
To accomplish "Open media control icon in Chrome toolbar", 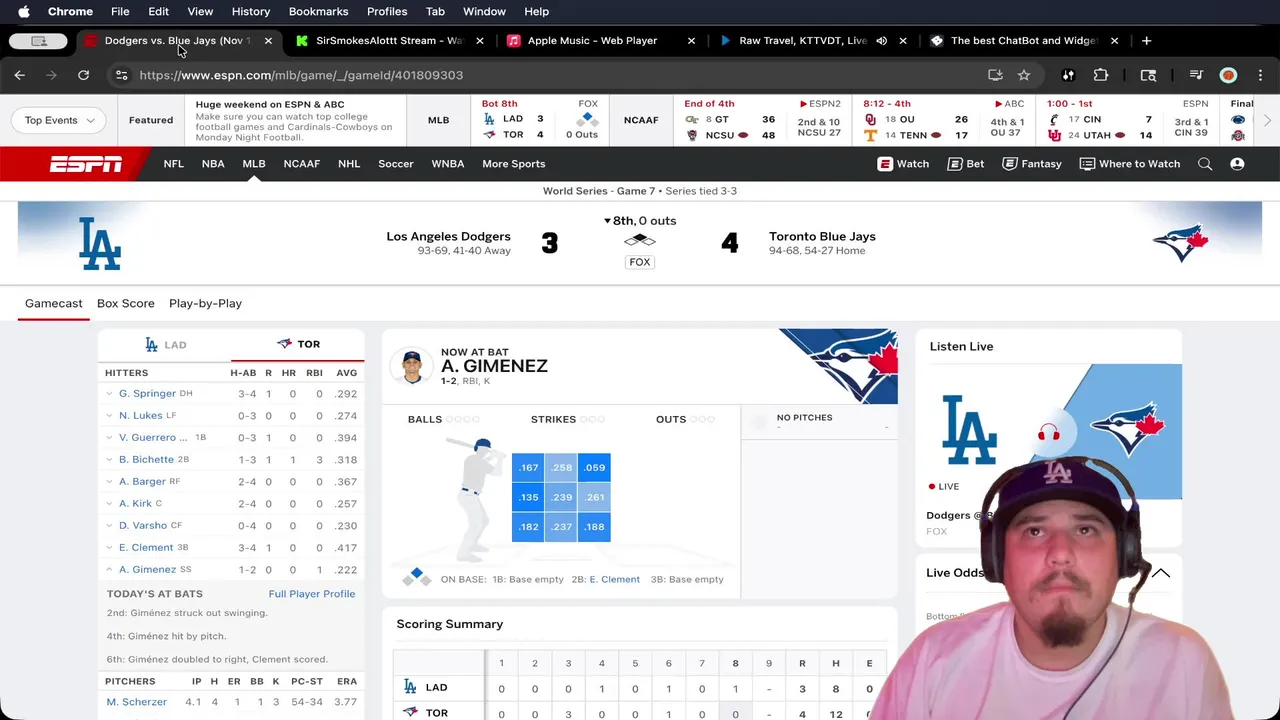I will pyautogui.click(x=1196, y=75).
